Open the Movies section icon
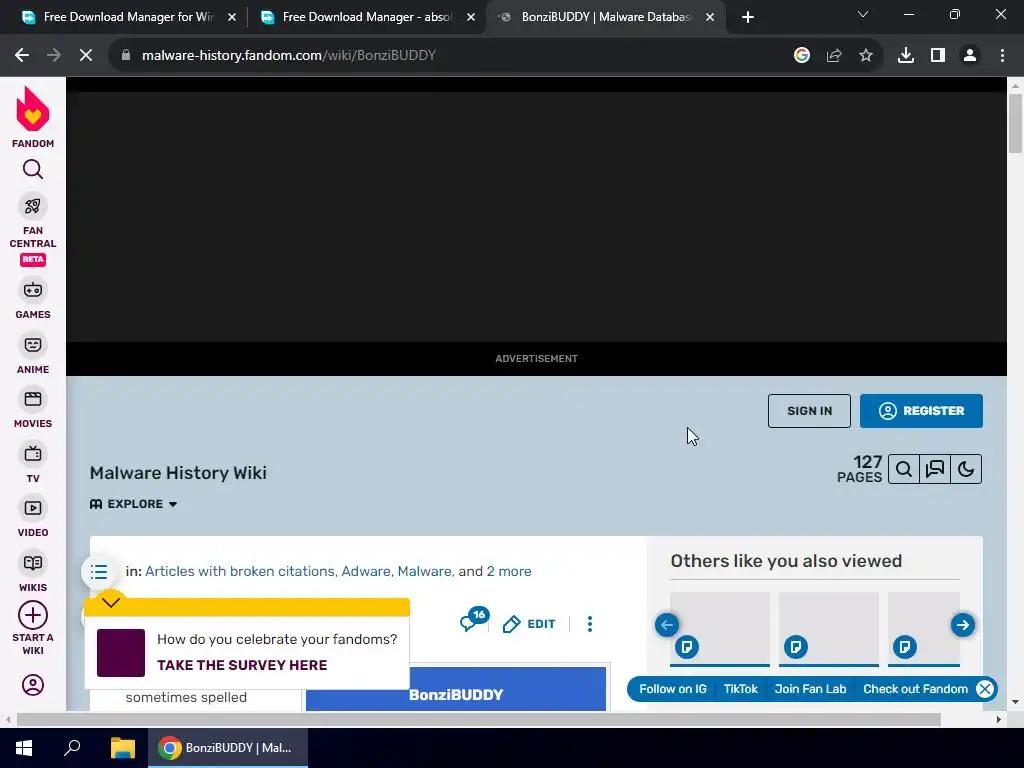The height and width of the screenshot is (768, 1024). coord(33,399)
